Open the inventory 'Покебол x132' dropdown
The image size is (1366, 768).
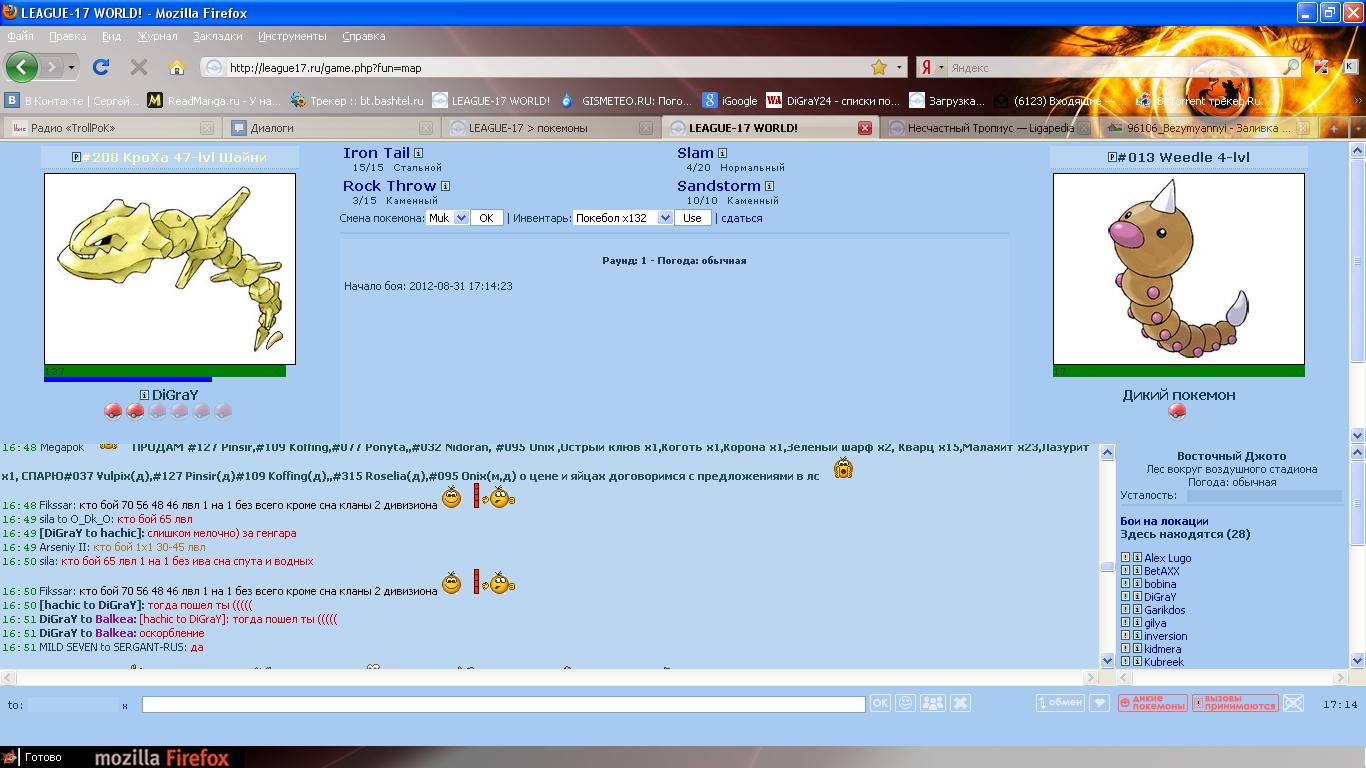(x=622, y=218)
